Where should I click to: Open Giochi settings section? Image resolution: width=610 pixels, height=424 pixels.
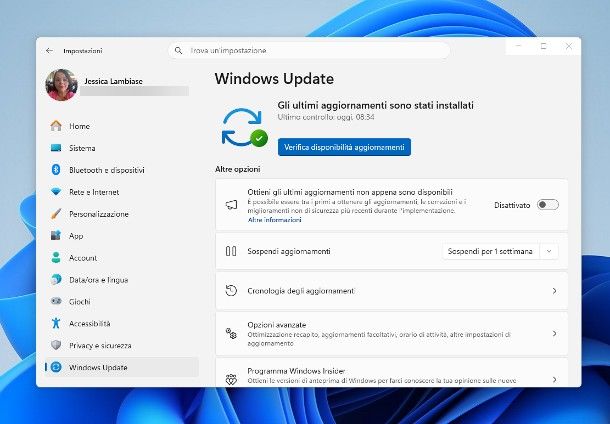pyautogui.click(x=121, y=301)
